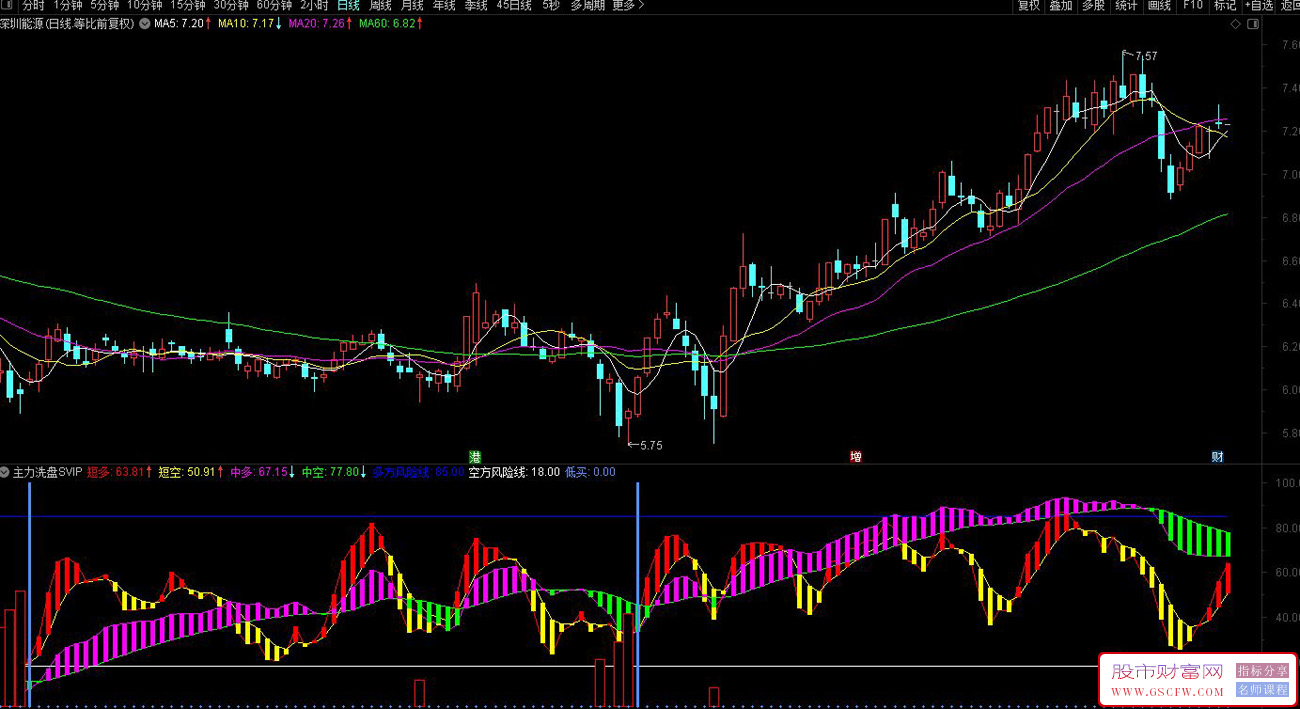Screen dimensions: 1300x709
Task: Click the 7.57 high price marker
Action: point(1145,56)
